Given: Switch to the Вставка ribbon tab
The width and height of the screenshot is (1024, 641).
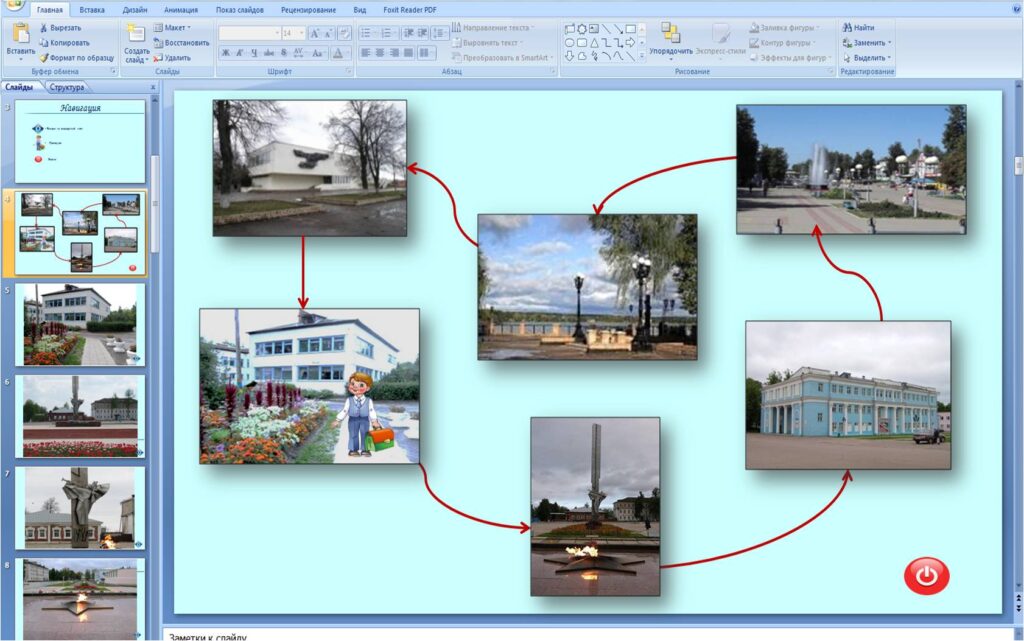Looking at the screenshot, I should pos(91,9).
